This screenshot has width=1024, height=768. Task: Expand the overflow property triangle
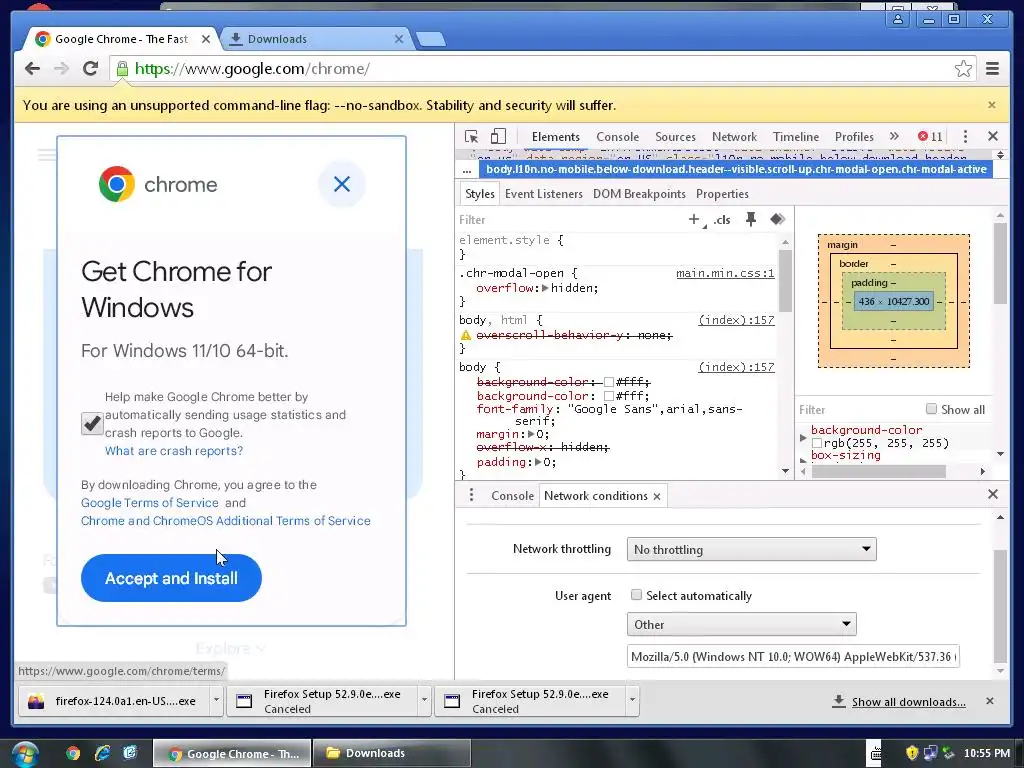tap(545, 288)
